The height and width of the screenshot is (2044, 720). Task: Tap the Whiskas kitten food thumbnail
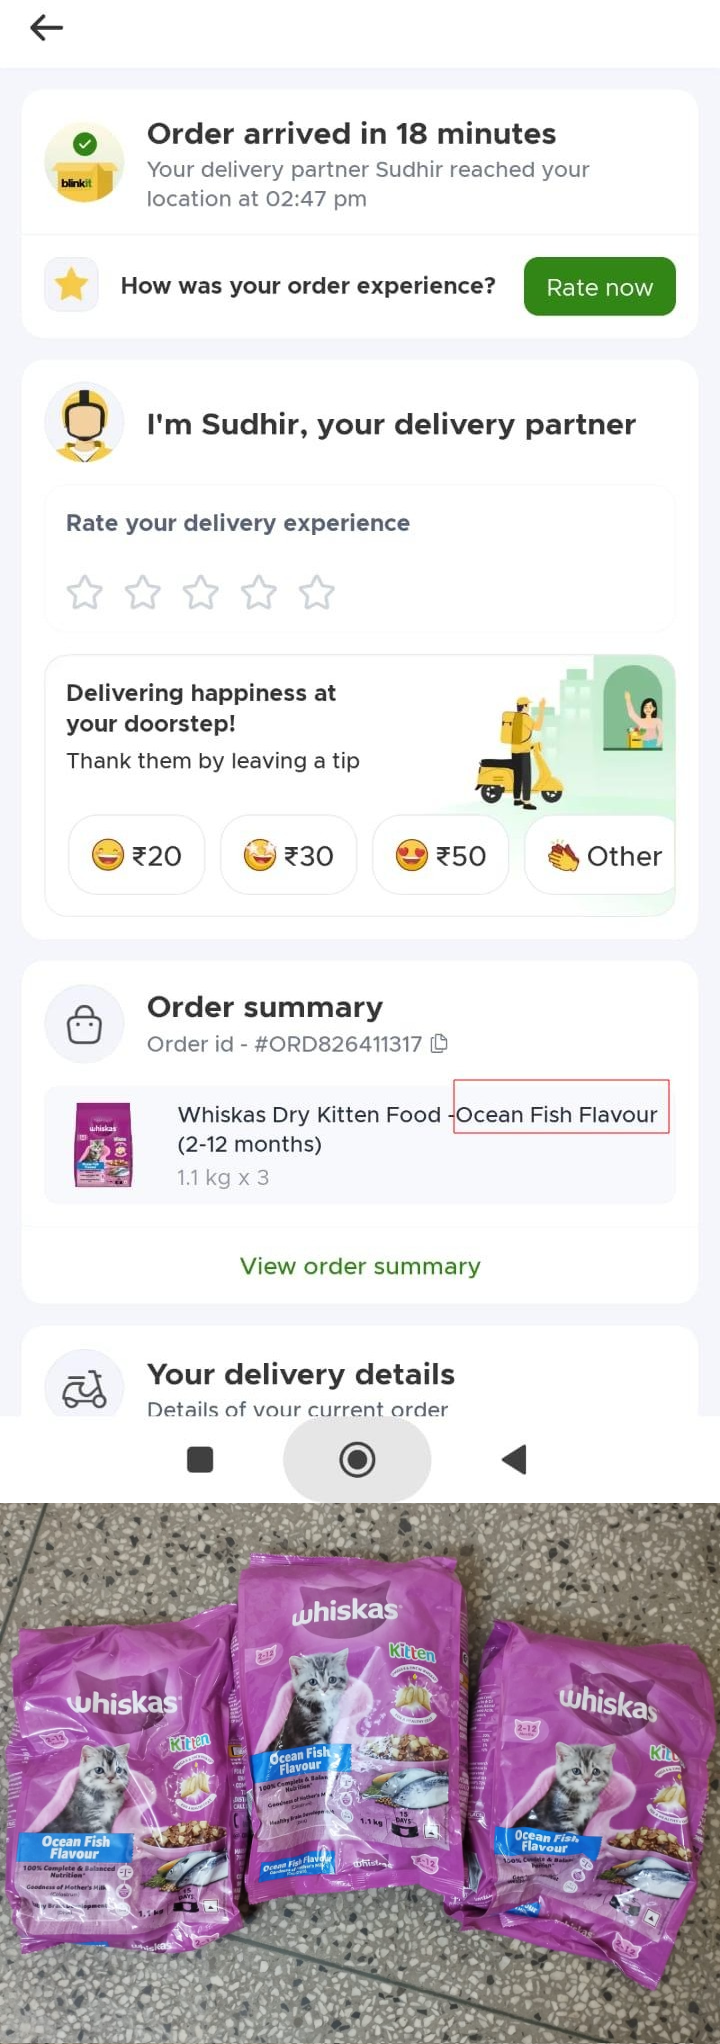[x=104, y=1145]
